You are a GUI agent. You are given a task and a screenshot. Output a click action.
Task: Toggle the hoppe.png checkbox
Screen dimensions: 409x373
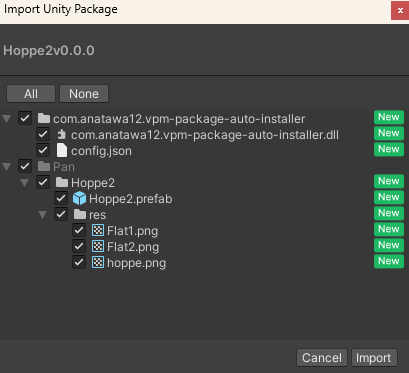click(79, 262)
